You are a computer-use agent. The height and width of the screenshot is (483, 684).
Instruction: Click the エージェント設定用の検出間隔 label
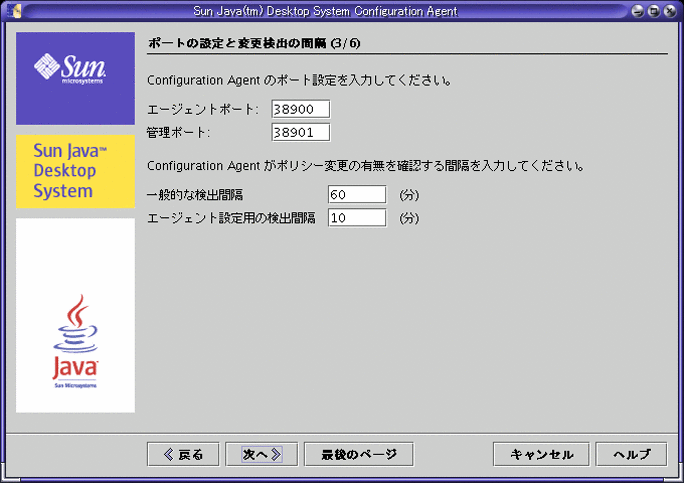point(231,218)
